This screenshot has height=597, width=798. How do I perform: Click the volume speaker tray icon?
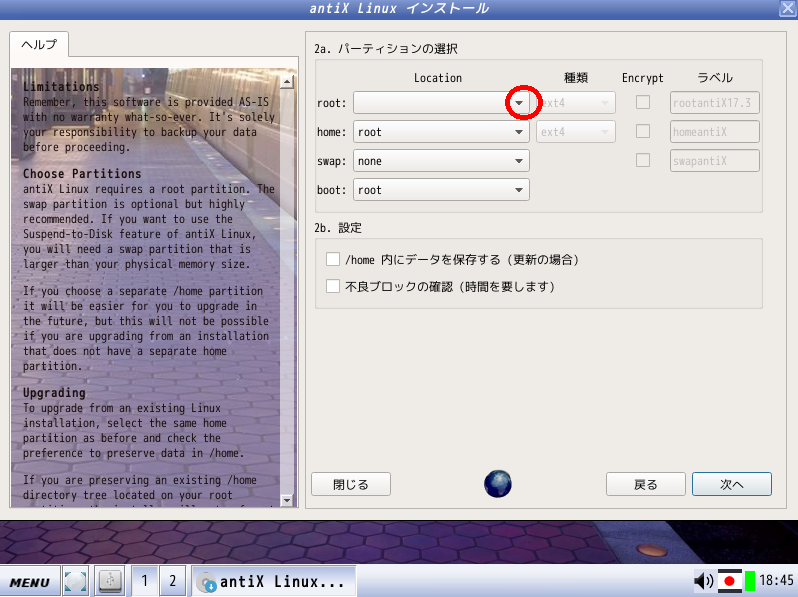tap(704, 581)
